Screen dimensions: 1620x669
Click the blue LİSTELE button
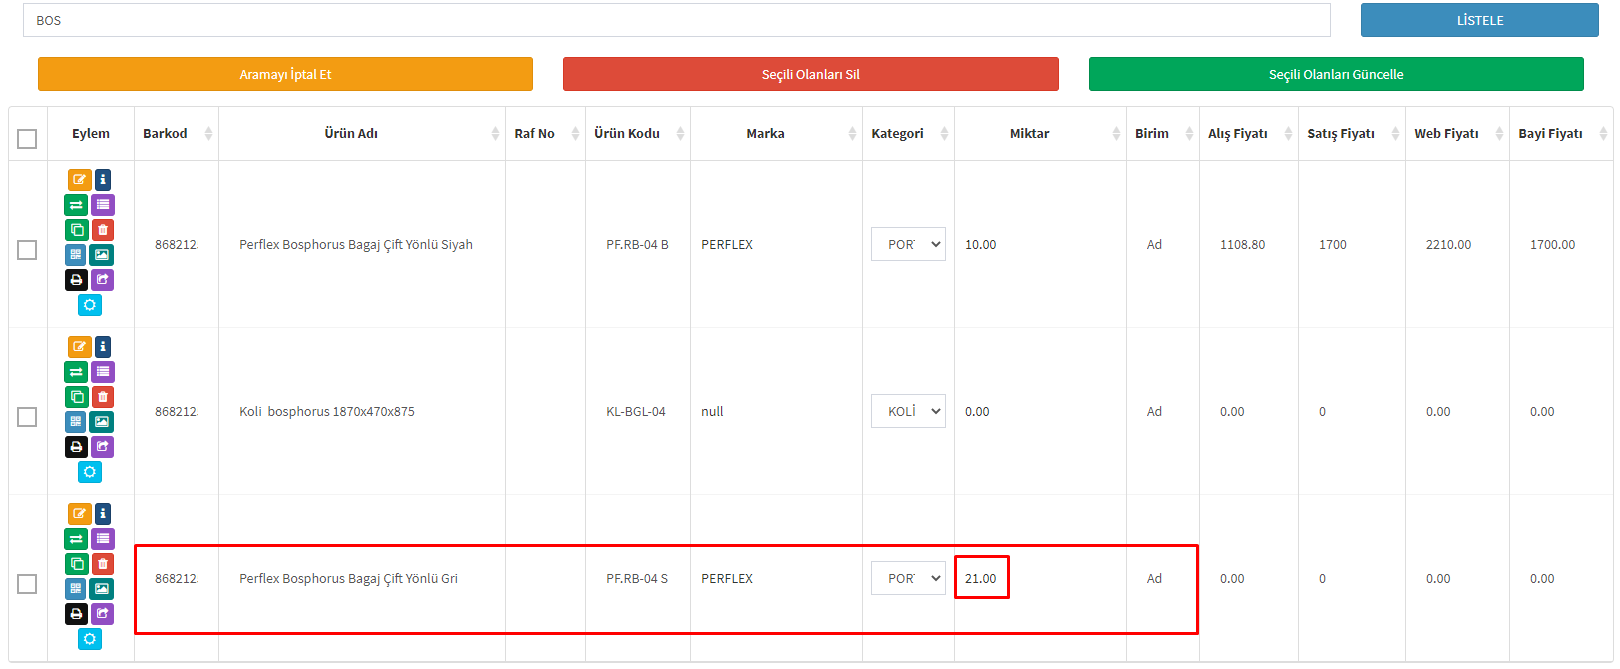tap(1479, 20)
